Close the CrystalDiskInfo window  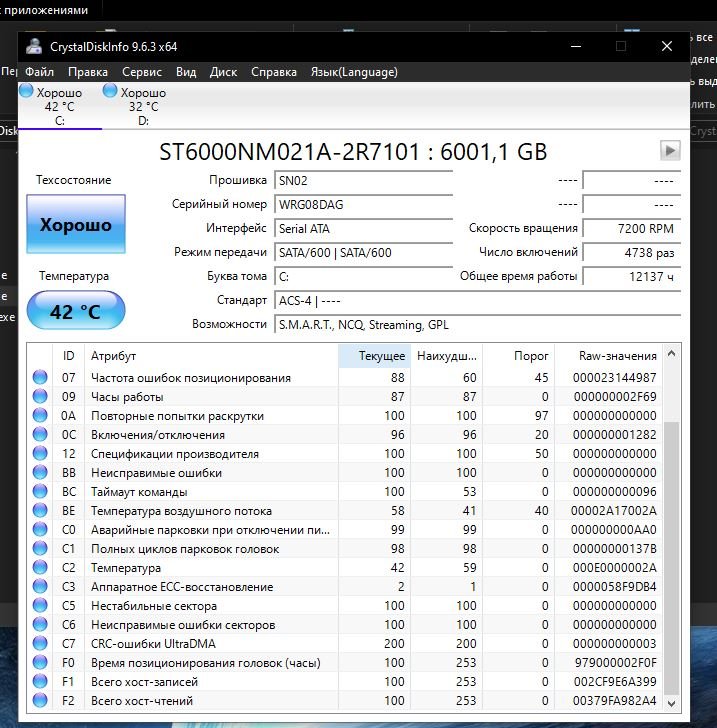point(666,46)
